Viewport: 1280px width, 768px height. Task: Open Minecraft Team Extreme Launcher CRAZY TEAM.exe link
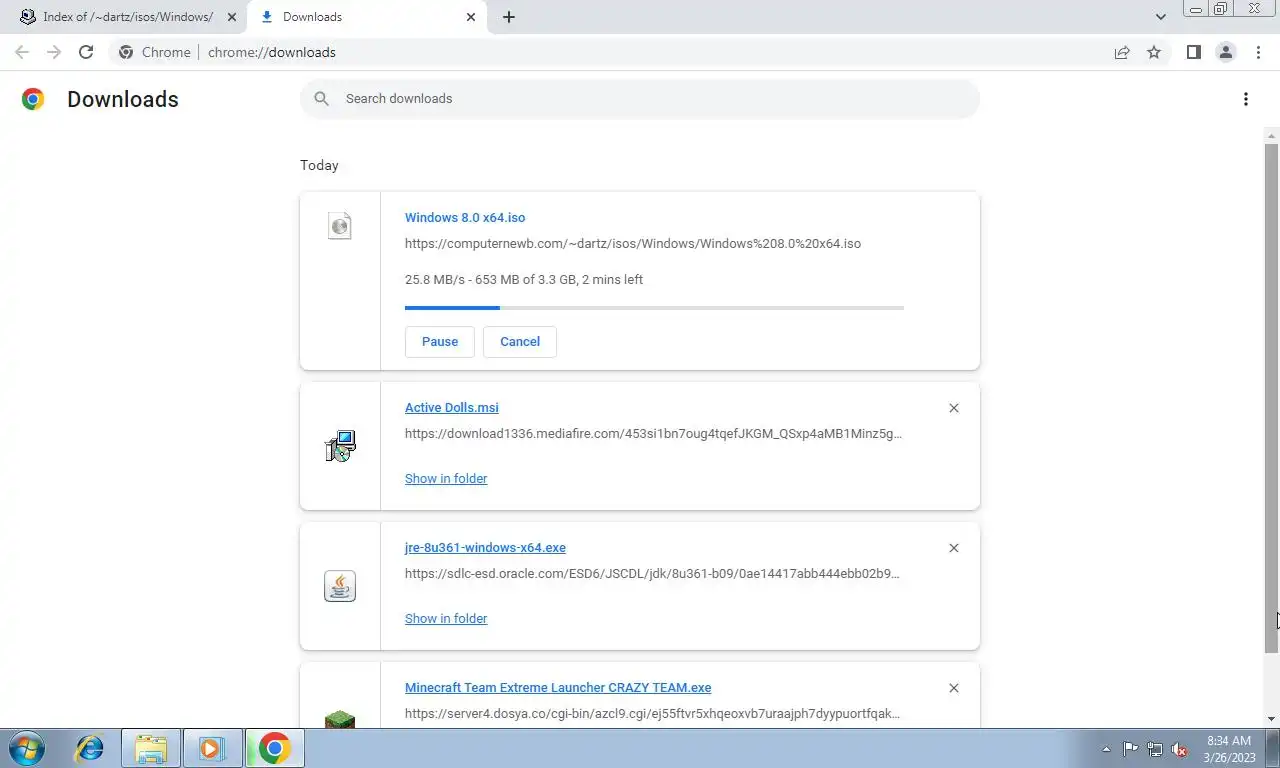[x=558, y=687]
